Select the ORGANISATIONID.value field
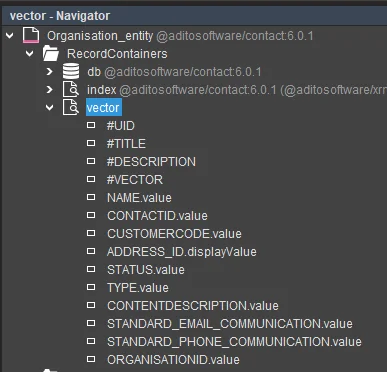 tap(173, 360)
